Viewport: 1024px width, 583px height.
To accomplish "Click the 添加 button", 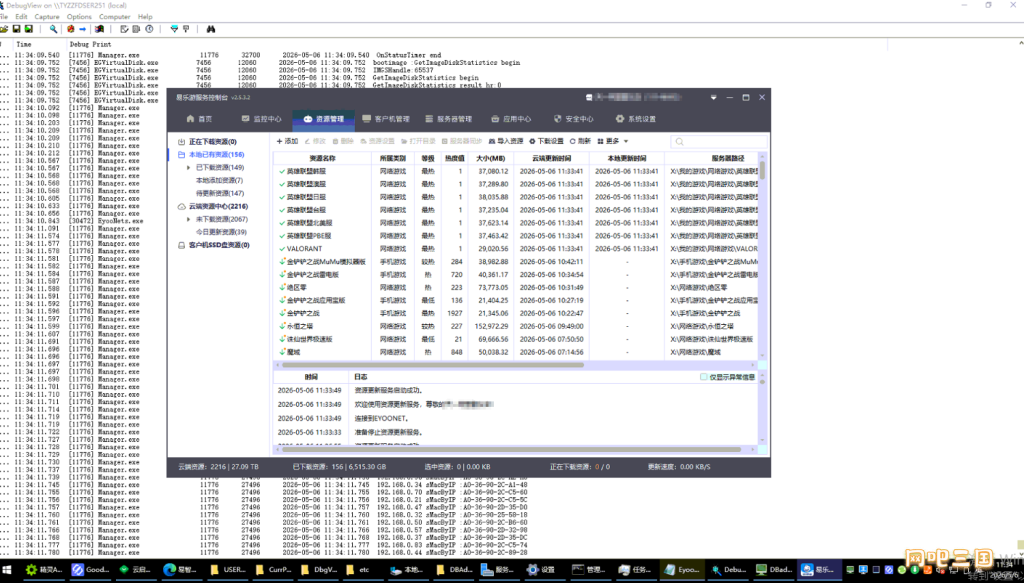I will tap(287, 141).
